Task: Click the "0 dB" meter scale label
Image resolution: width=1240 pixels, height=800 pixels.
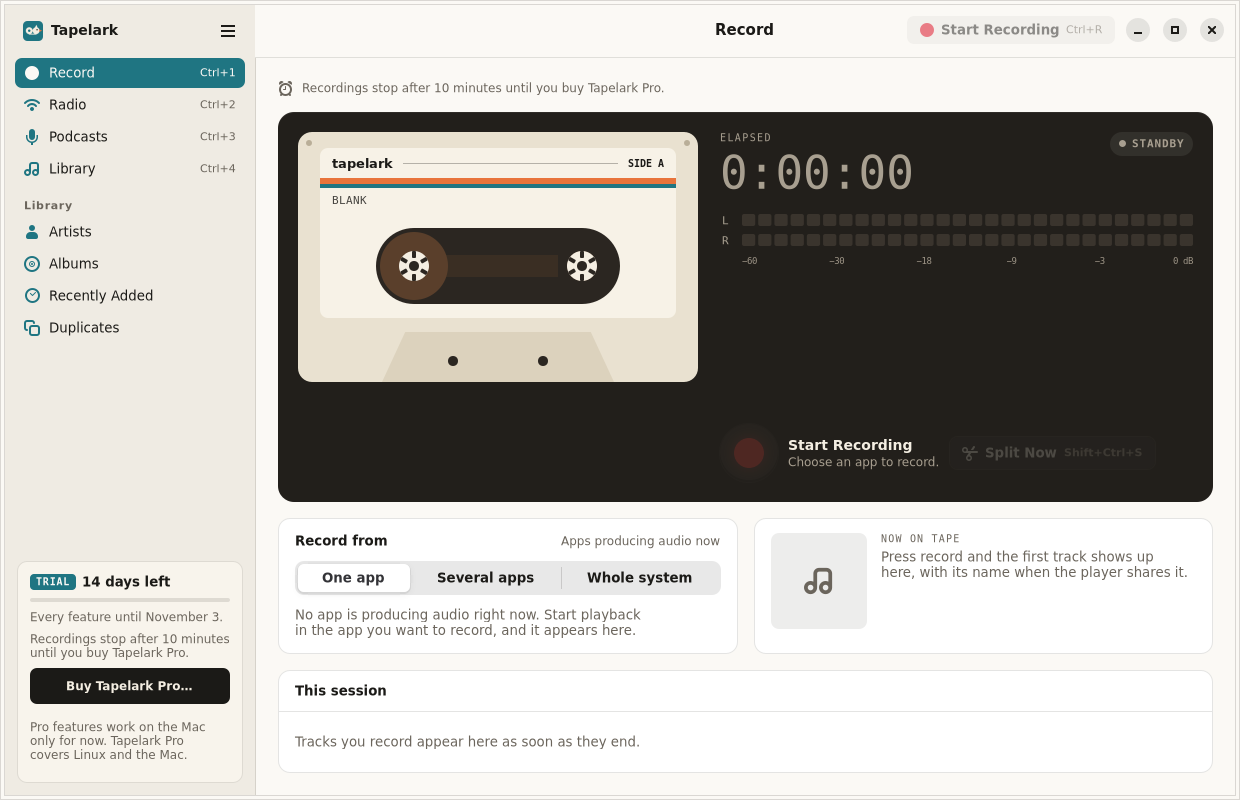Action: pyautogui.click(x=1183, y=261)
